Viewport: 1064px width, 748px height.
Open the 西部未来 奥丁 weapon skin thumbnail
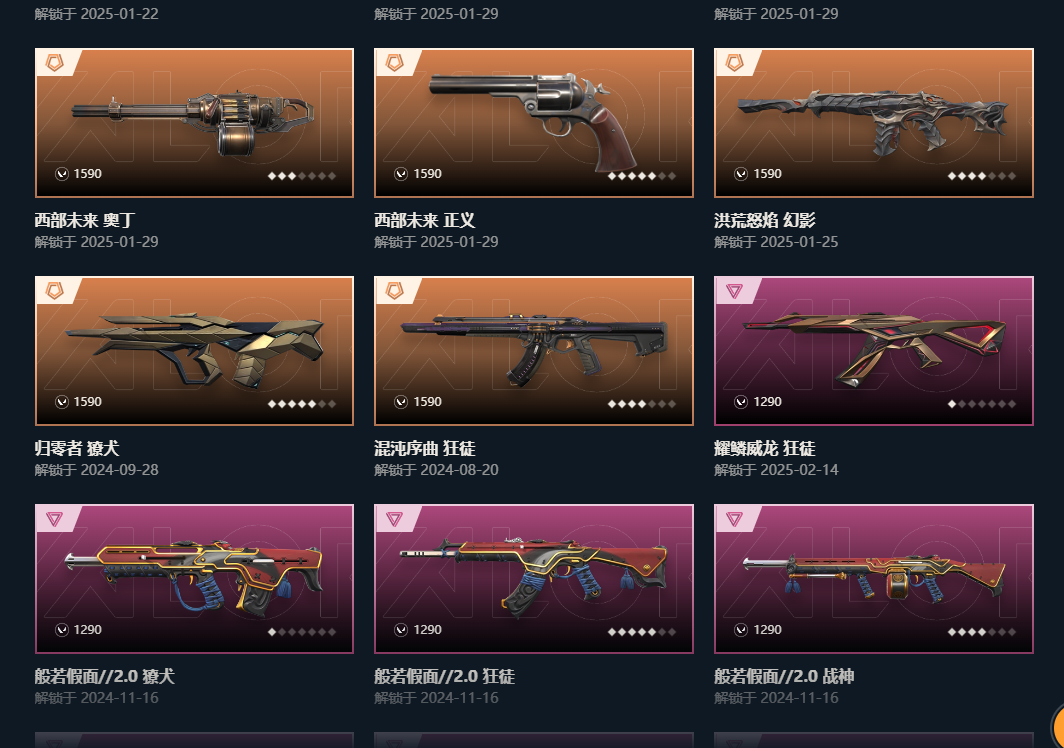click(x=194, y=123)
